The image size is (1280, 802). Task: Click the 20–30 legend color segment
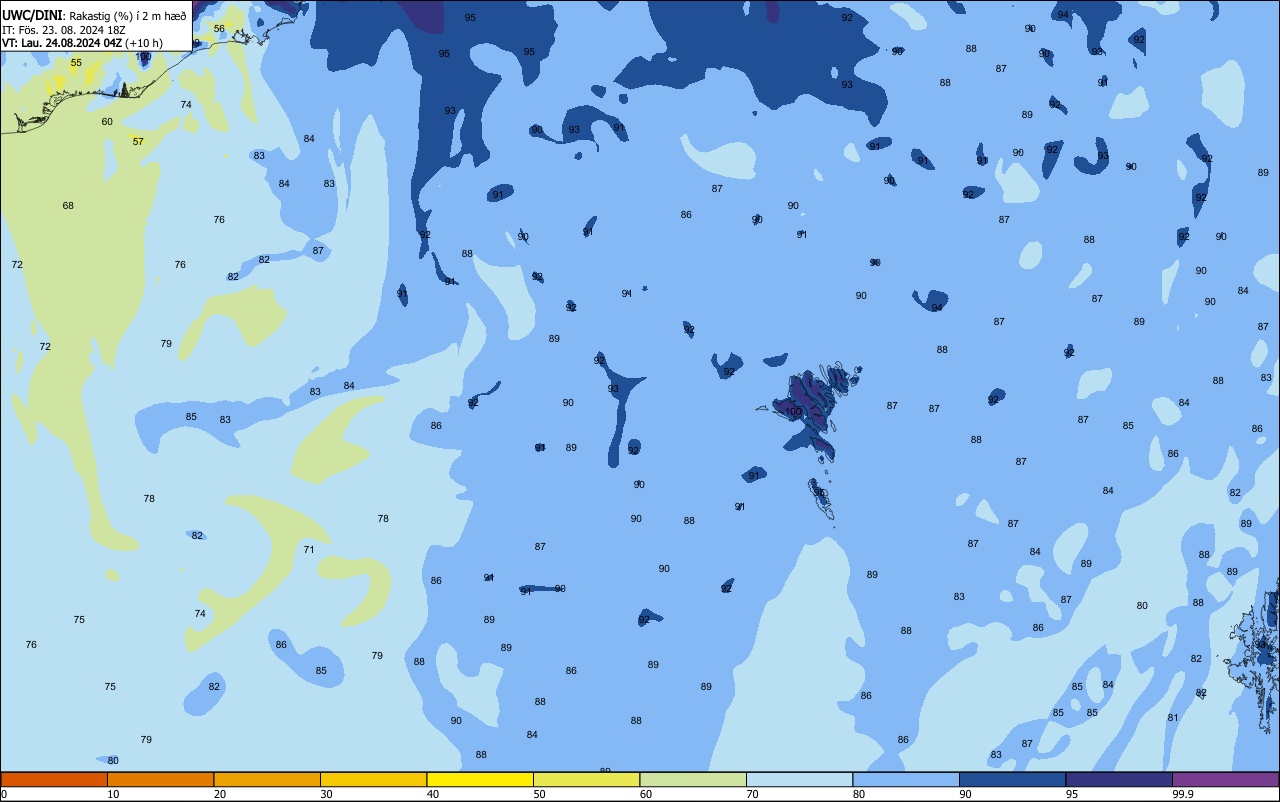(267, 779)
